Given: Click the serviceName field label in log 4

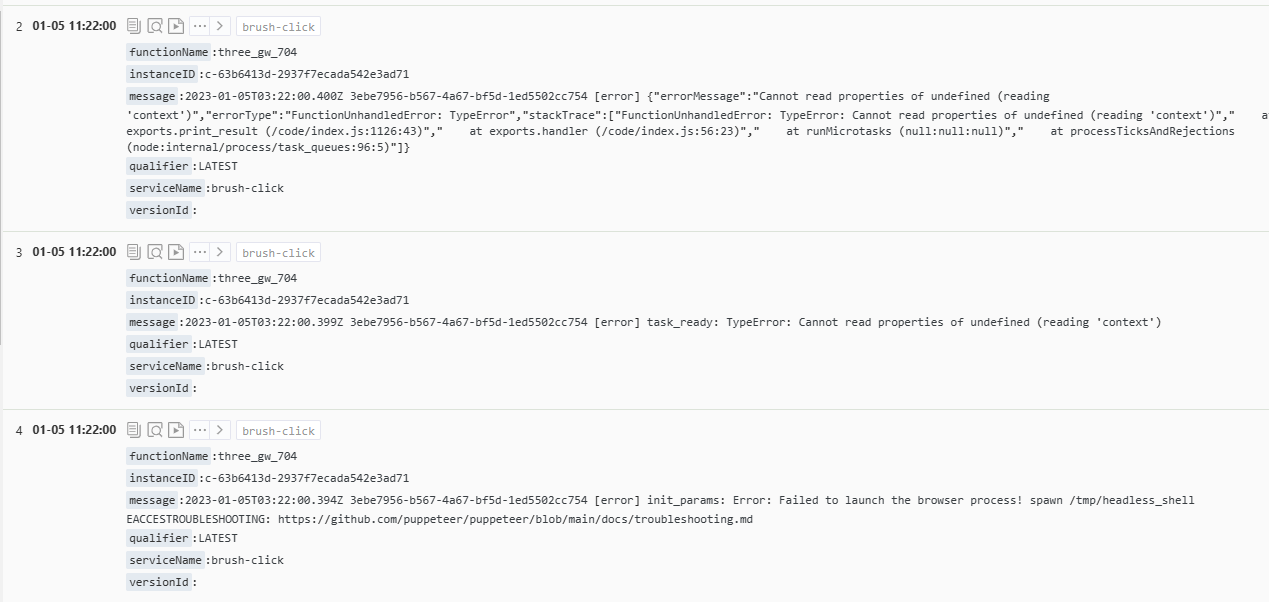Looking at the screenshot, I should (x=165, y=560).
